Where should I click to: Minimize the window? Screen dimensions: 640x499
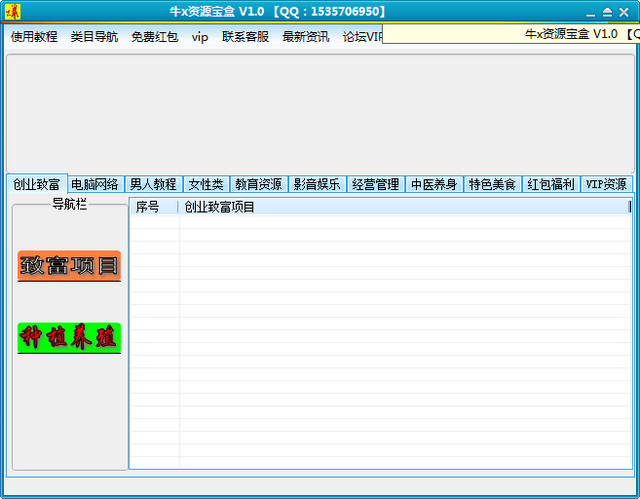tap(591, 13)
